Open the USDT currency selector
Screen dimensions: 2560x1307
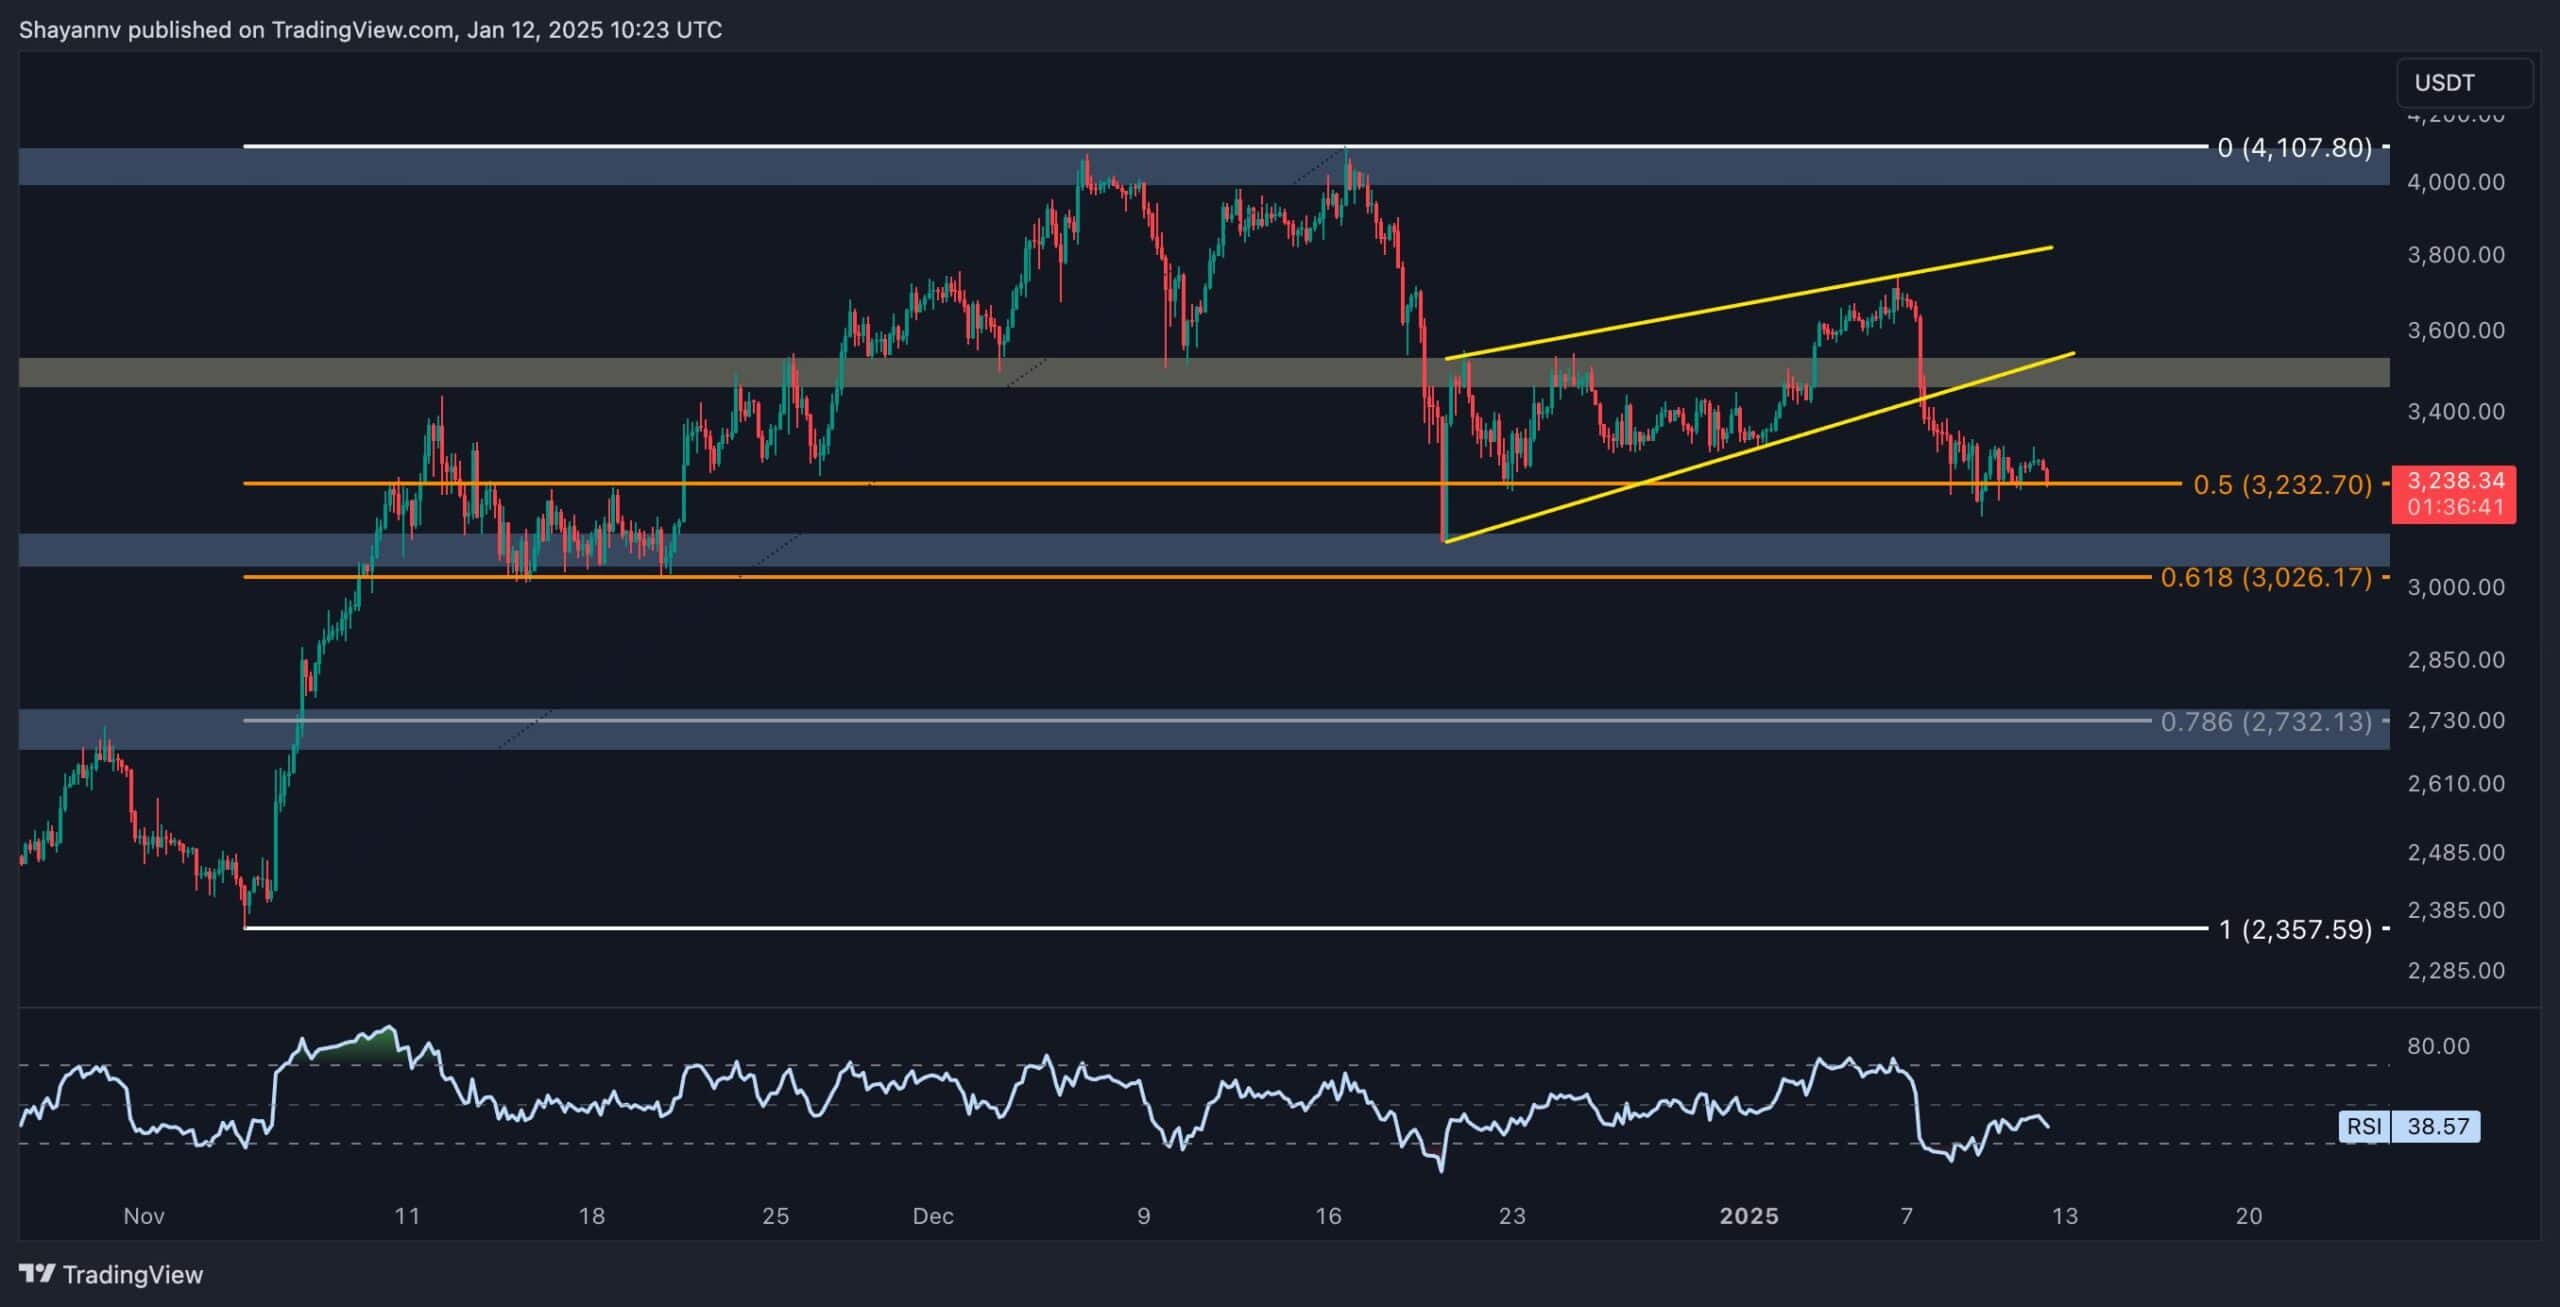pyautogui.click(x=2463, y=83)
